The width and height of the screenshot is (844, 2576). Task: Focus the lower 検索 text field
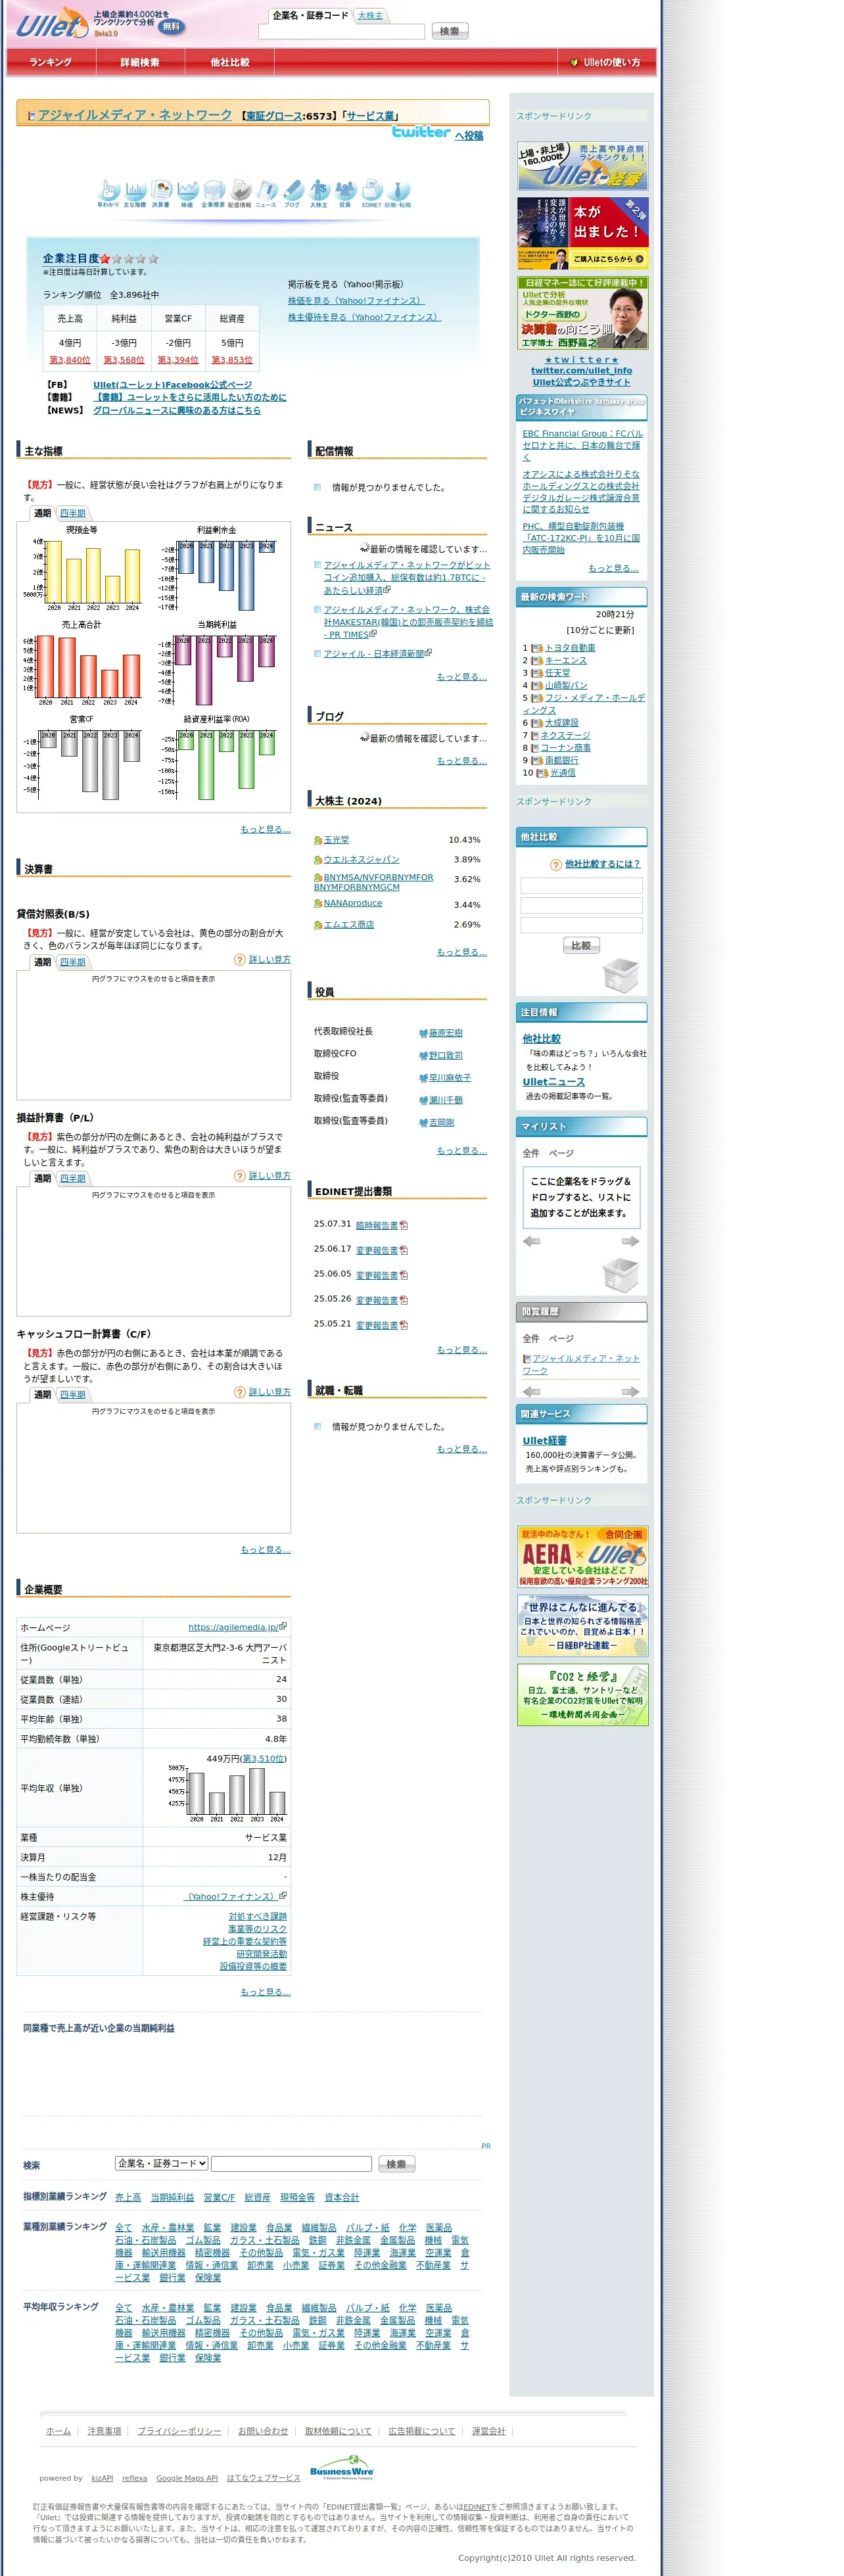tap(292, 2164)
